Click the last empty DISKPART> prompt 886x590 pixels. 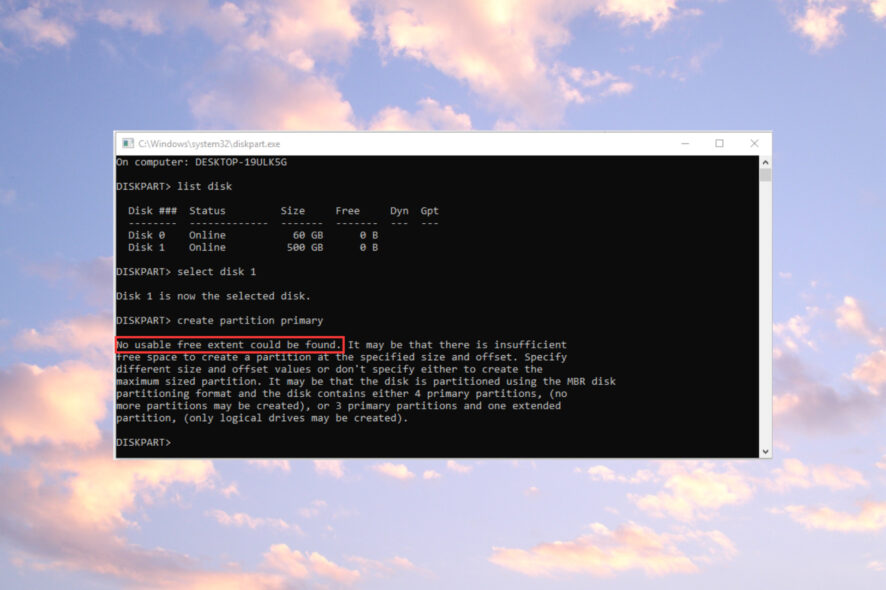(x=144, y=442)
